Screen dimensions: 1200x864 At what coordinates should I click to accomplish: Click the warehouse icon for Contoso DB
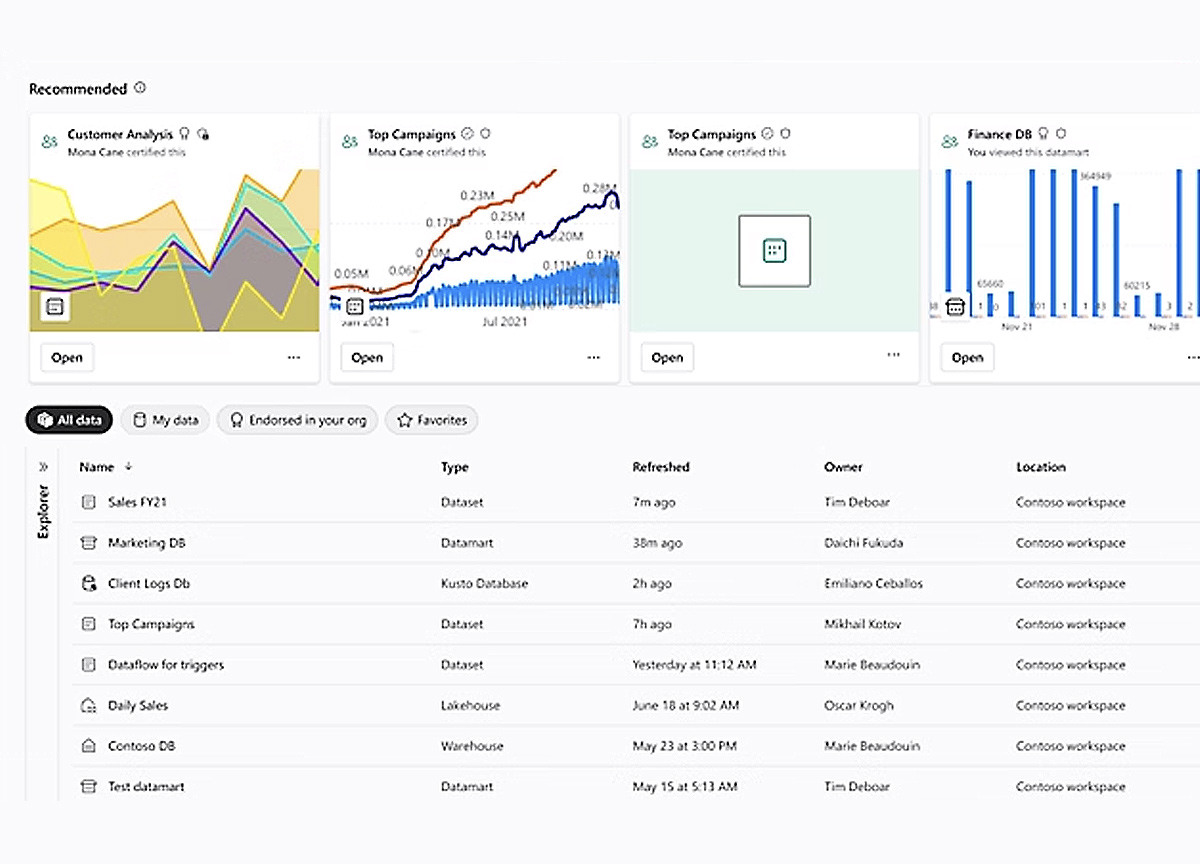[88, 746]
